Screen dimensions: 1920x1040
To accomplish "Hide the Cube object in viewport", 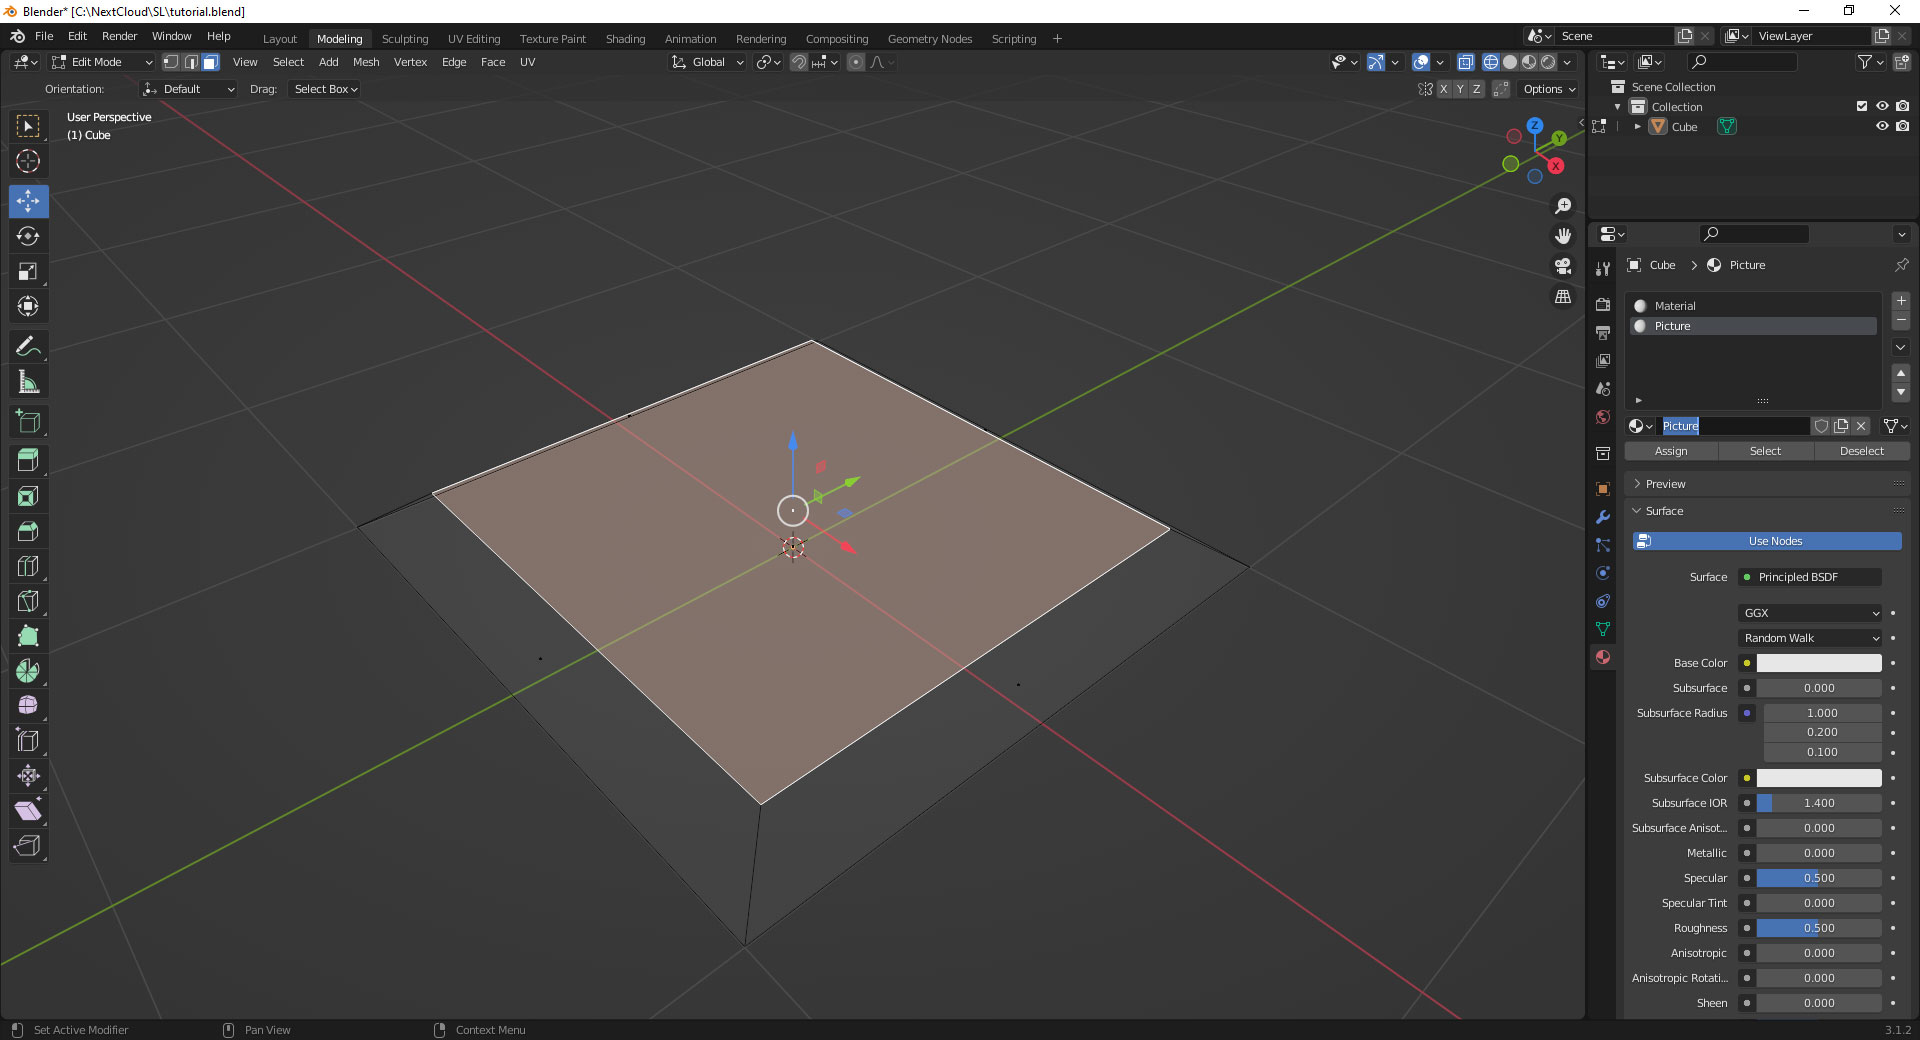I will click(1881, 127).
